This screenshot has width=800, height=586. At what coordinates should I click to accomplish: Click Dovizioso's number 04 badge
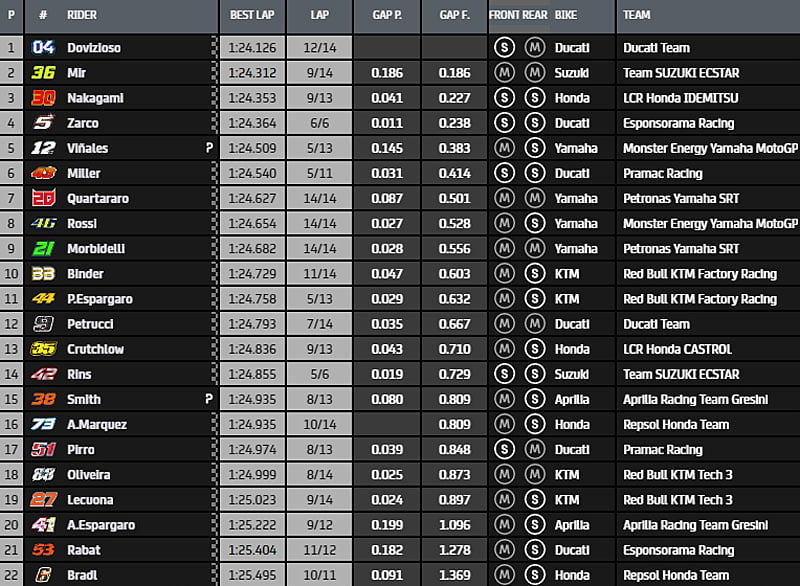click(x=43, y=47)
